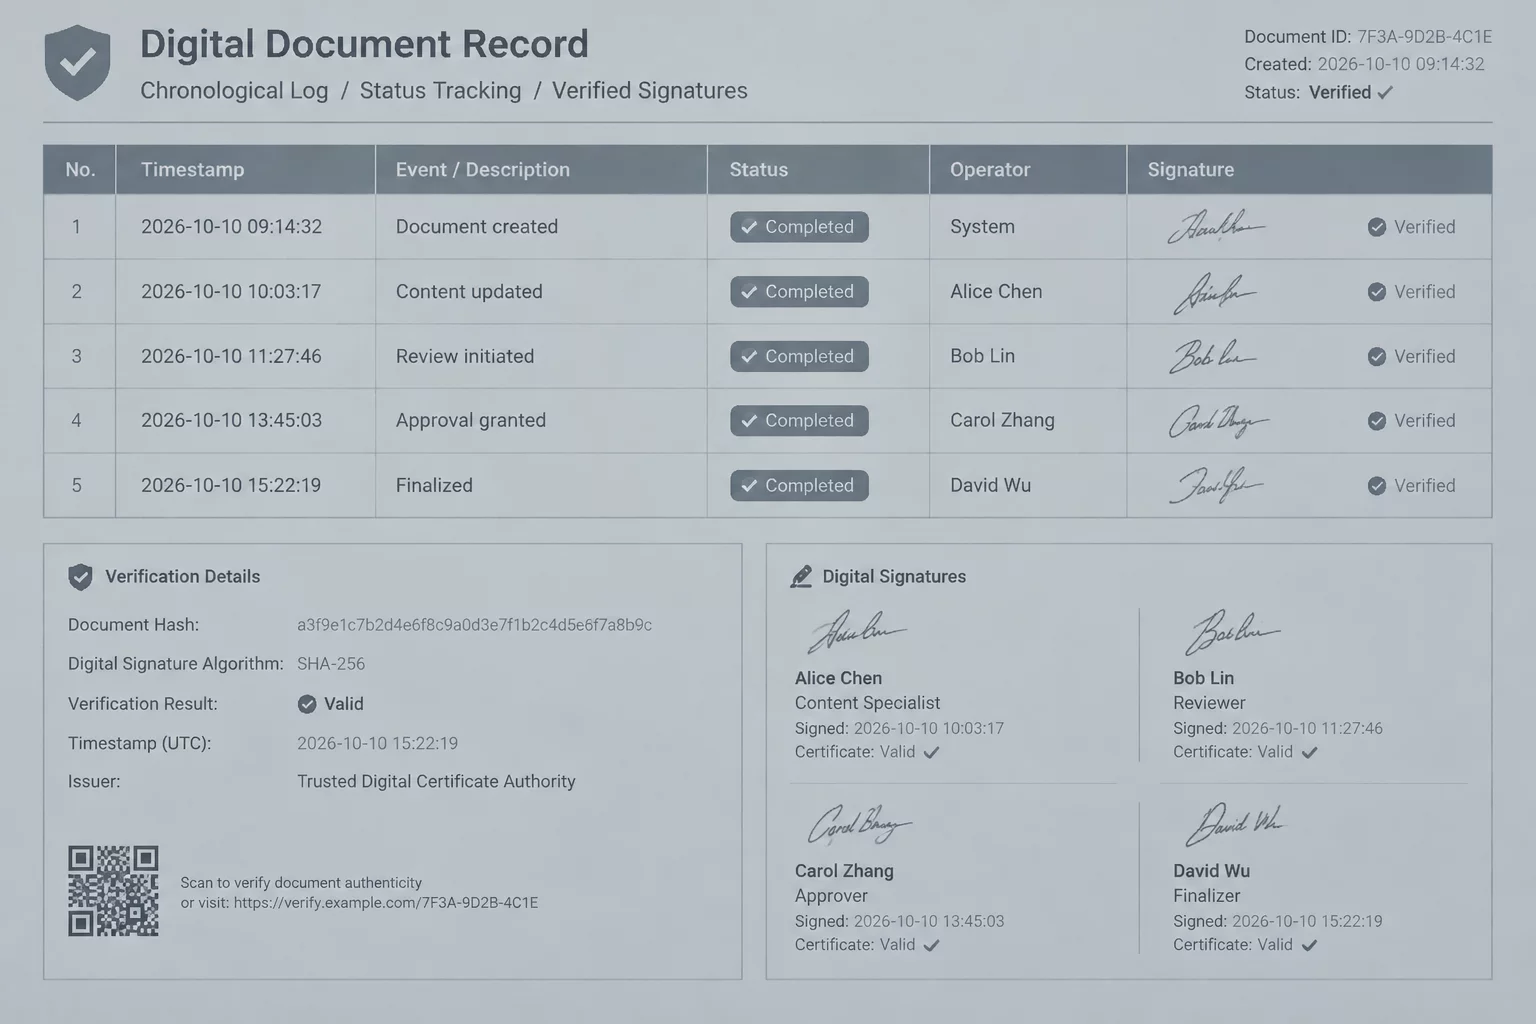This screenshot has height=1024, width=1536.
Task: Click the Completed badge for Document created
Action: click(x=799, y=227)
